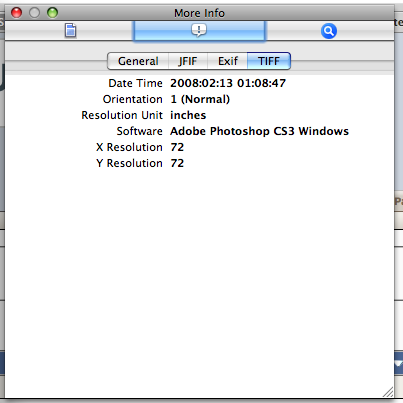
Task: Click the Adobe Photoshop CS3 Windows value
Action: tap(259, 131)
